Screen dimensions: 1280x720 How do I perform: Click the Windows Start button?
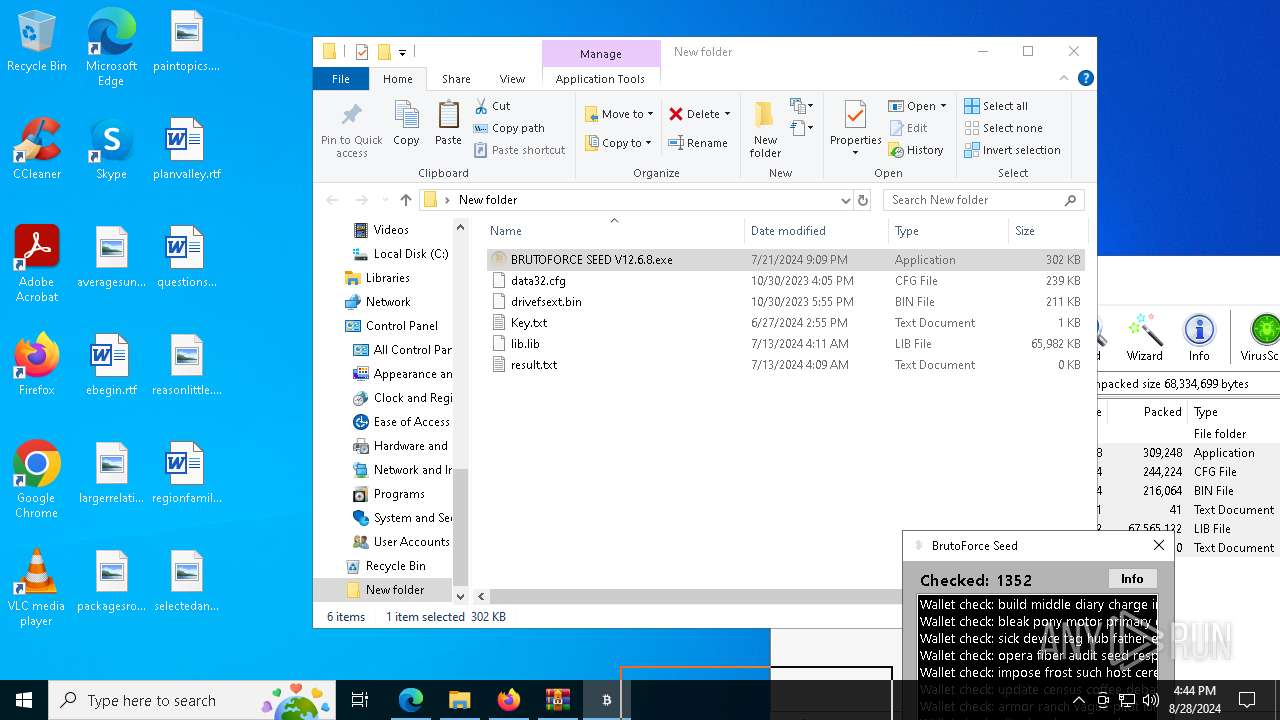[24, 700]
